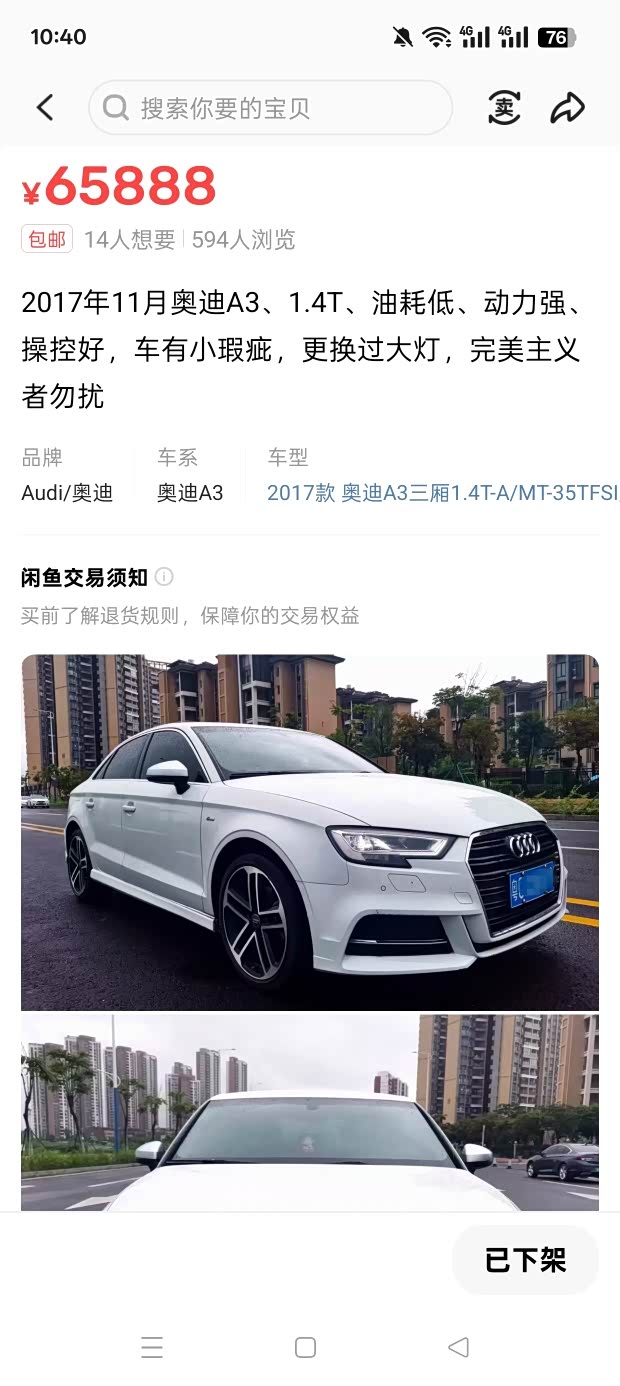
Task: Focus the 搜索你要的宝贝 search field
Action: pyautogui.click(x=270, y=108)
